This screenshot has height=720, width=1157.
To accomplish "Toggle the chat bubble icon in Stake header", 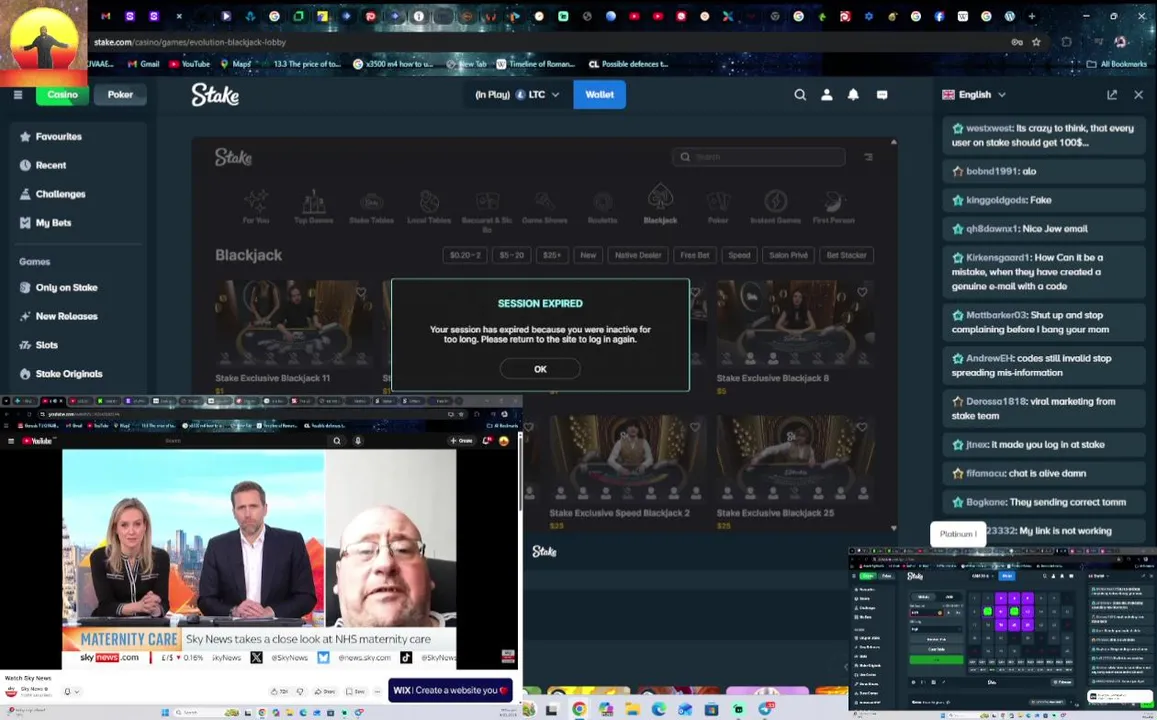I will [882, 94].
